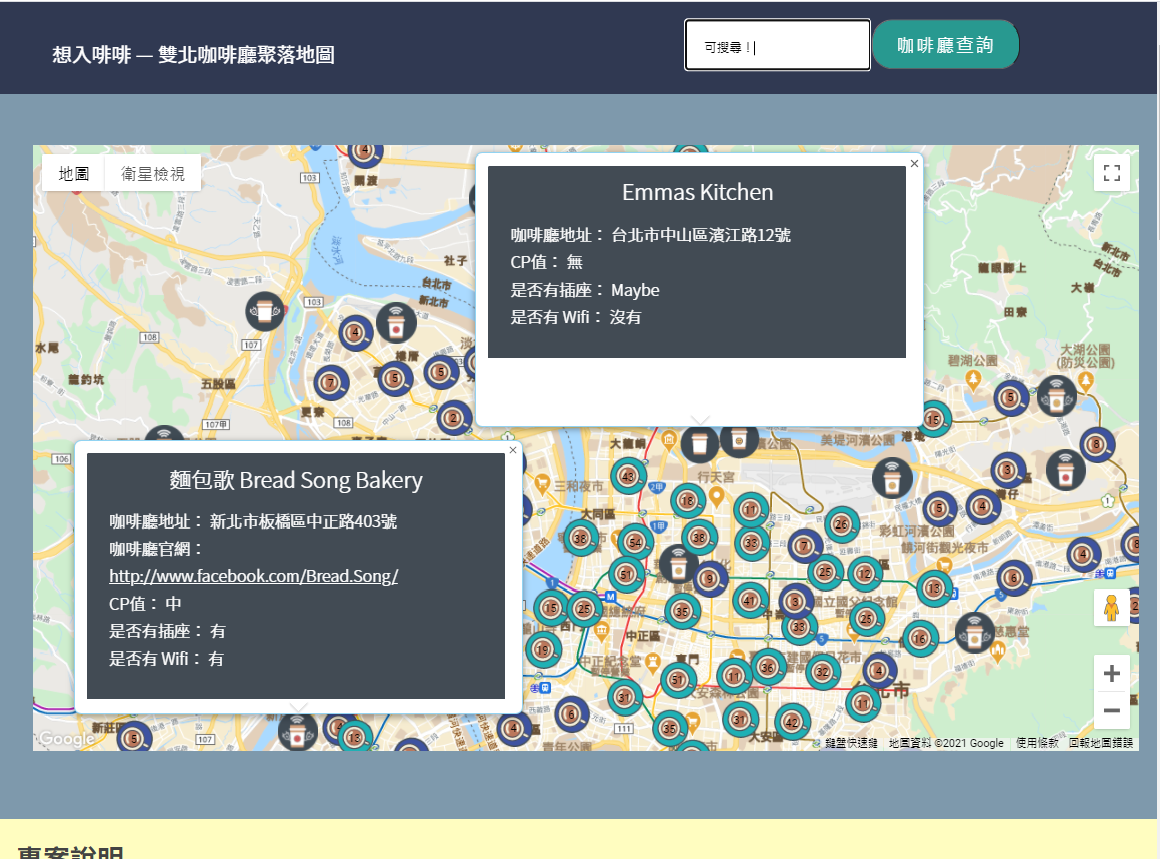The width and height of the screenshot is (1167, 859).
Task: Click the cluster marker showing 36
Action: 768,667
